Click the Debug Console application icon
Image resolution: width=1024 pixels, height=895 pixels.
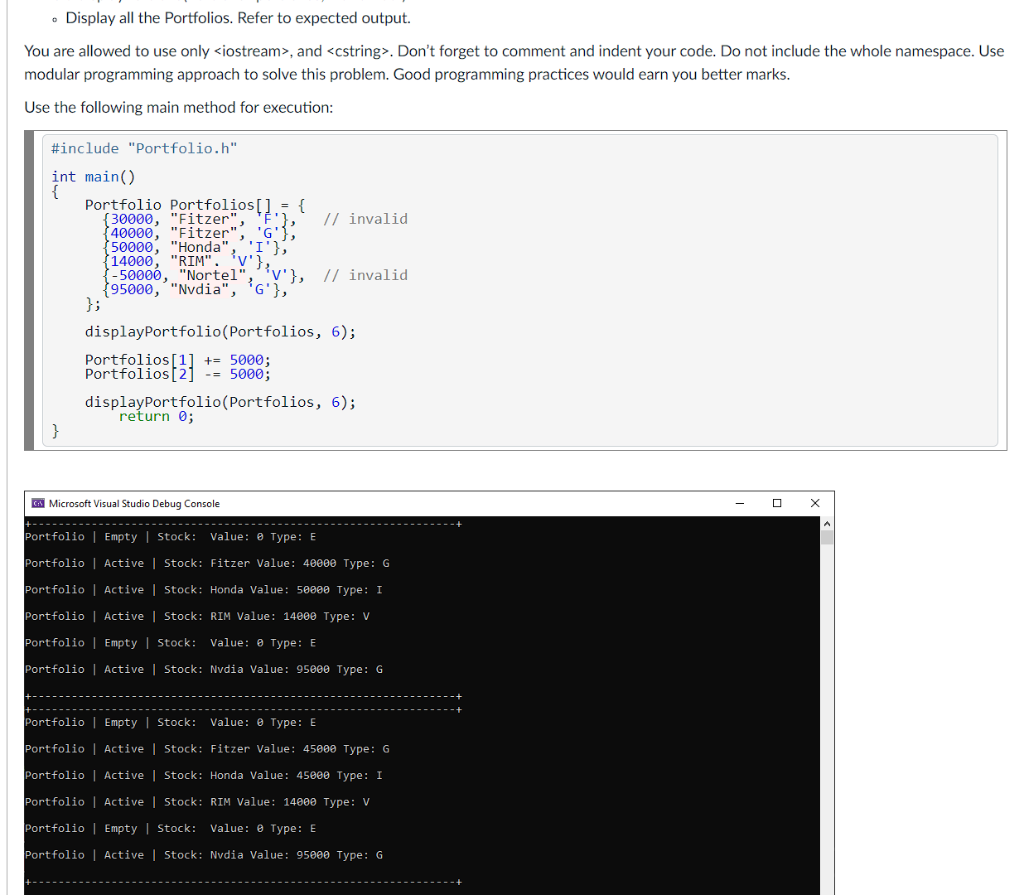pyautogui.click(x=38, y=503)
